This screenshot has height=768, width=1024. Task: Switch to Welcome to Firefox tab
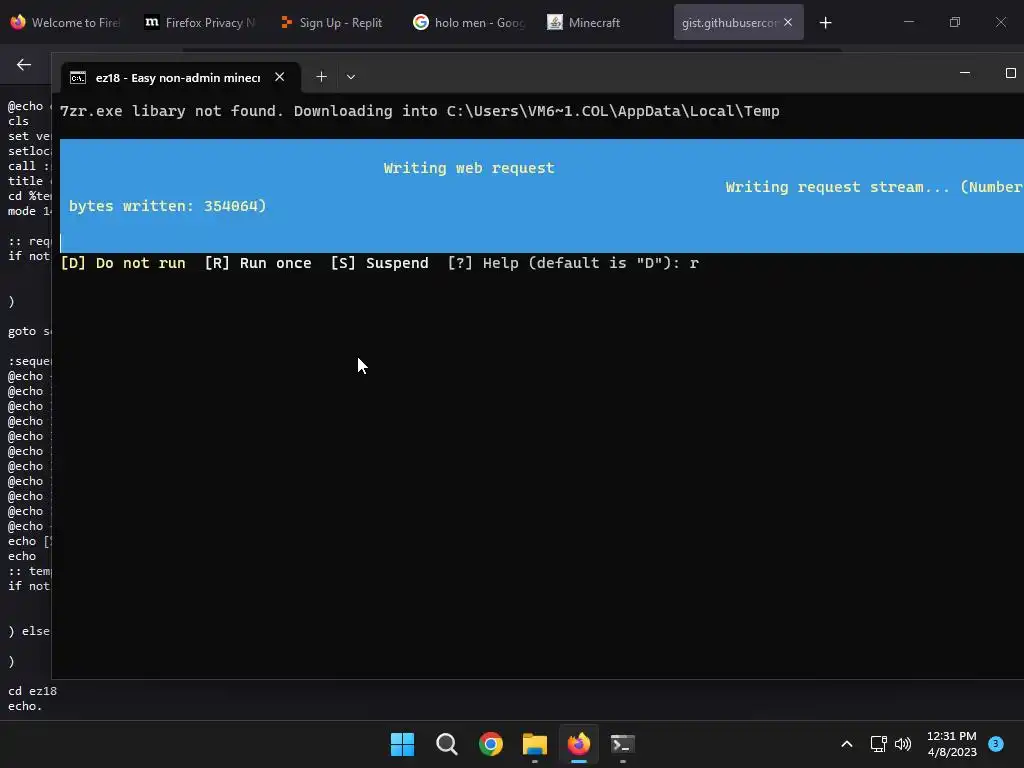pos(65,22)
